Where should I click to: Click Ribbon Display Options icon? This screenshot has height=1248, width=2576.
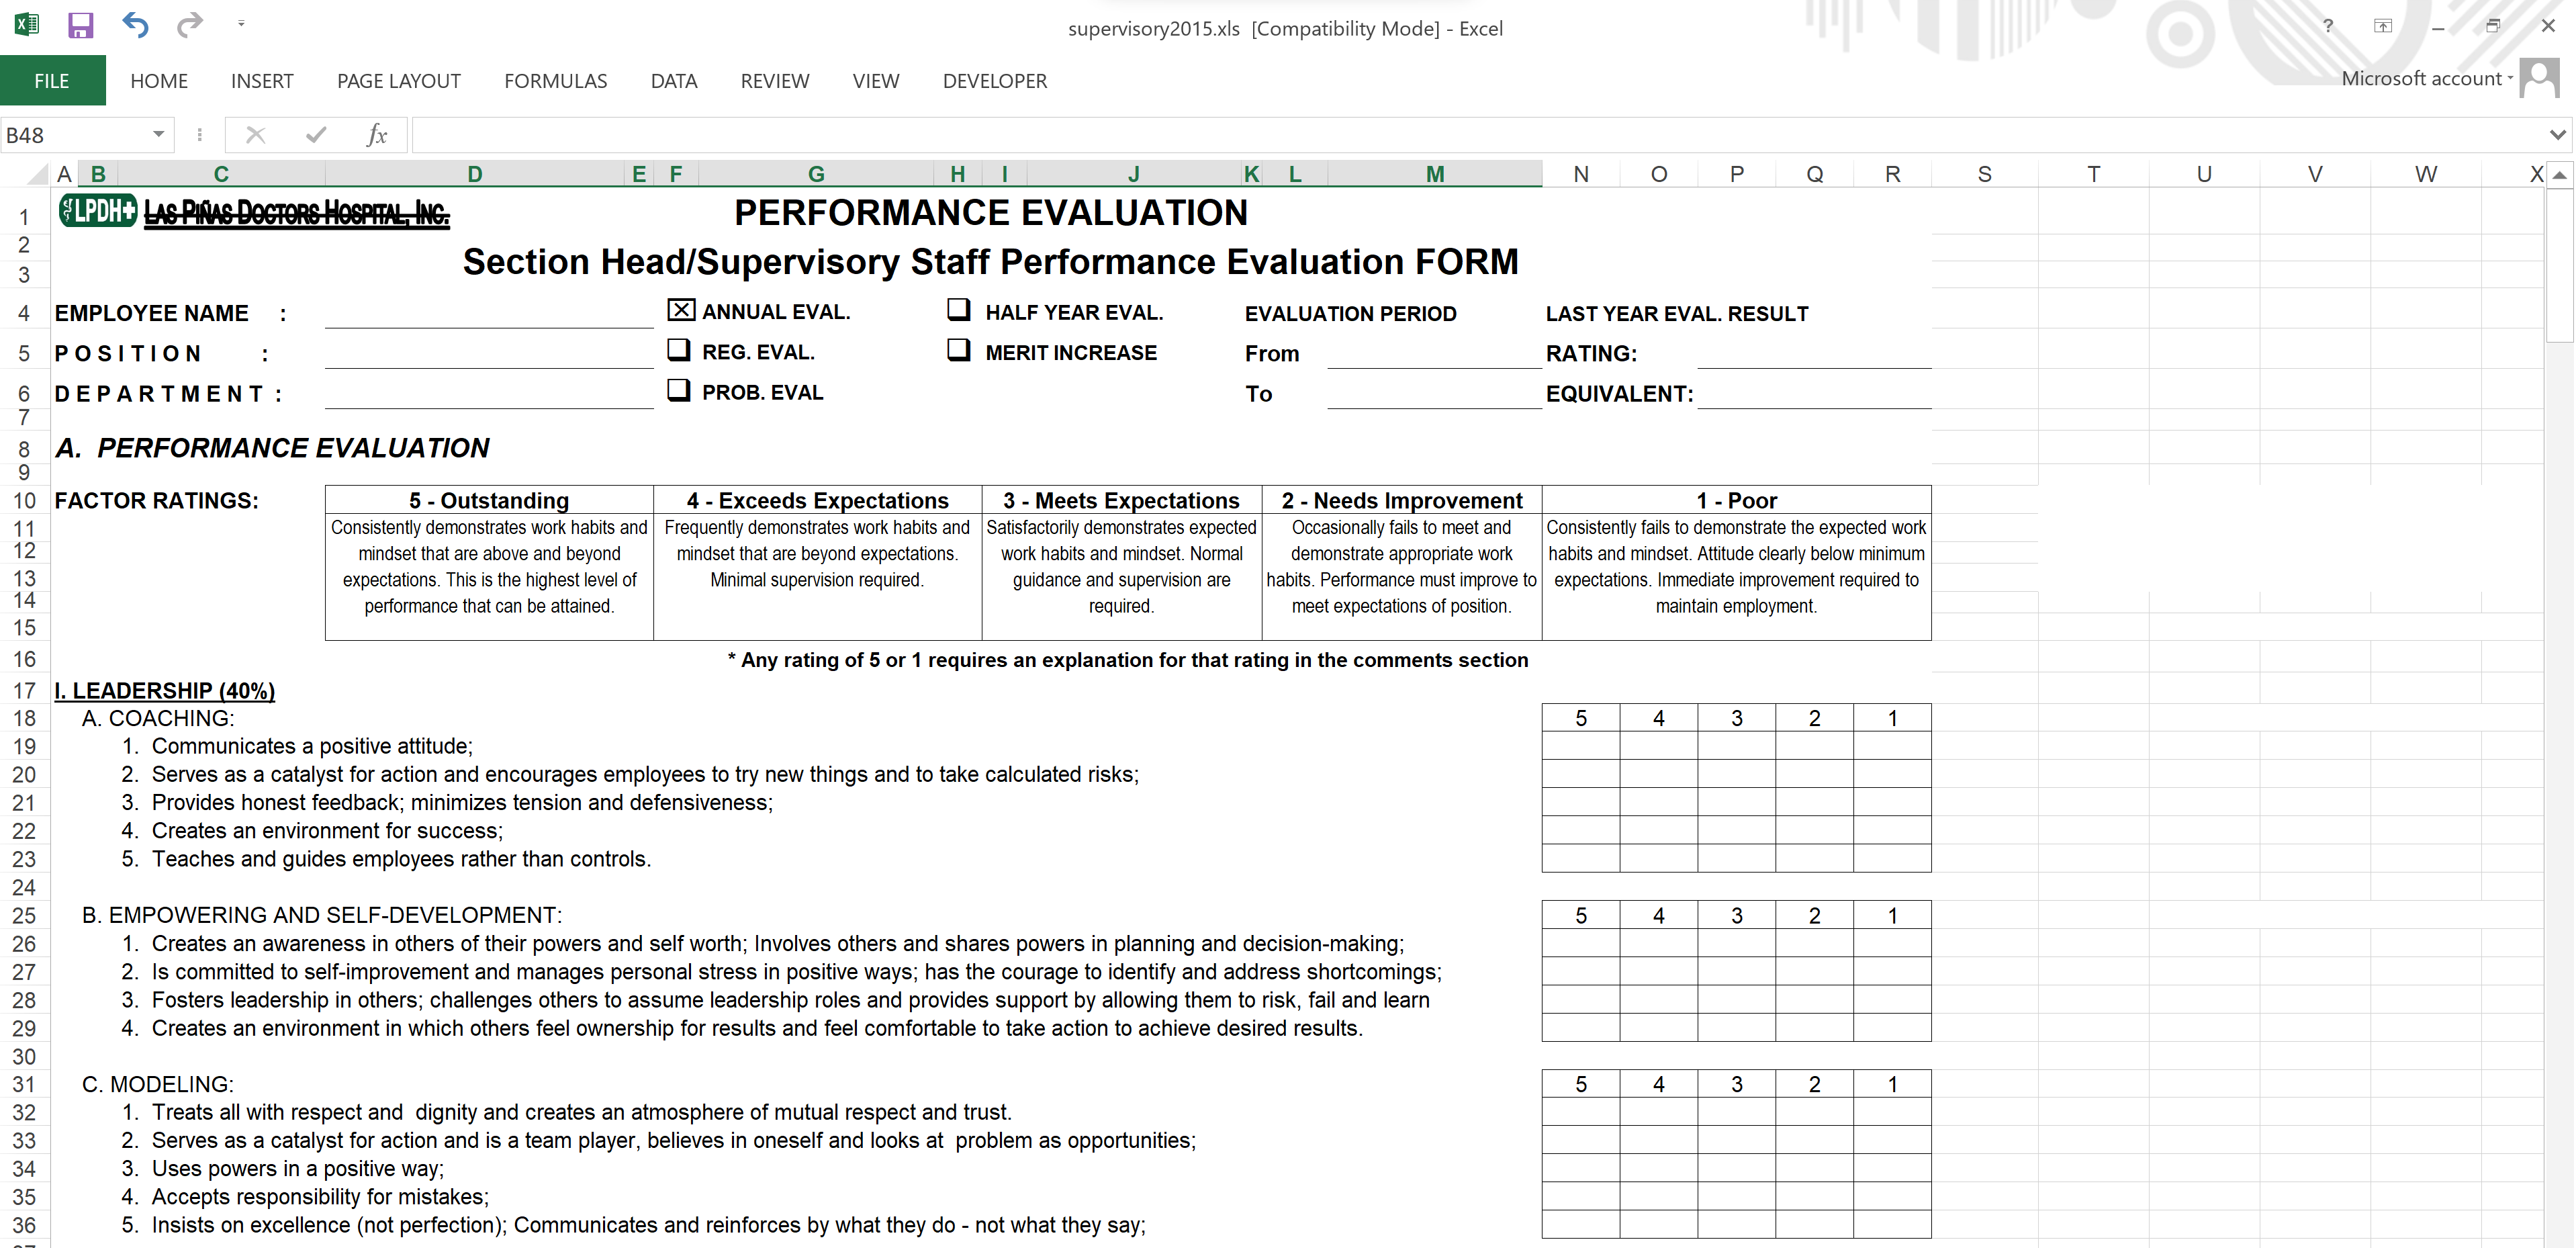(2383, 27)
